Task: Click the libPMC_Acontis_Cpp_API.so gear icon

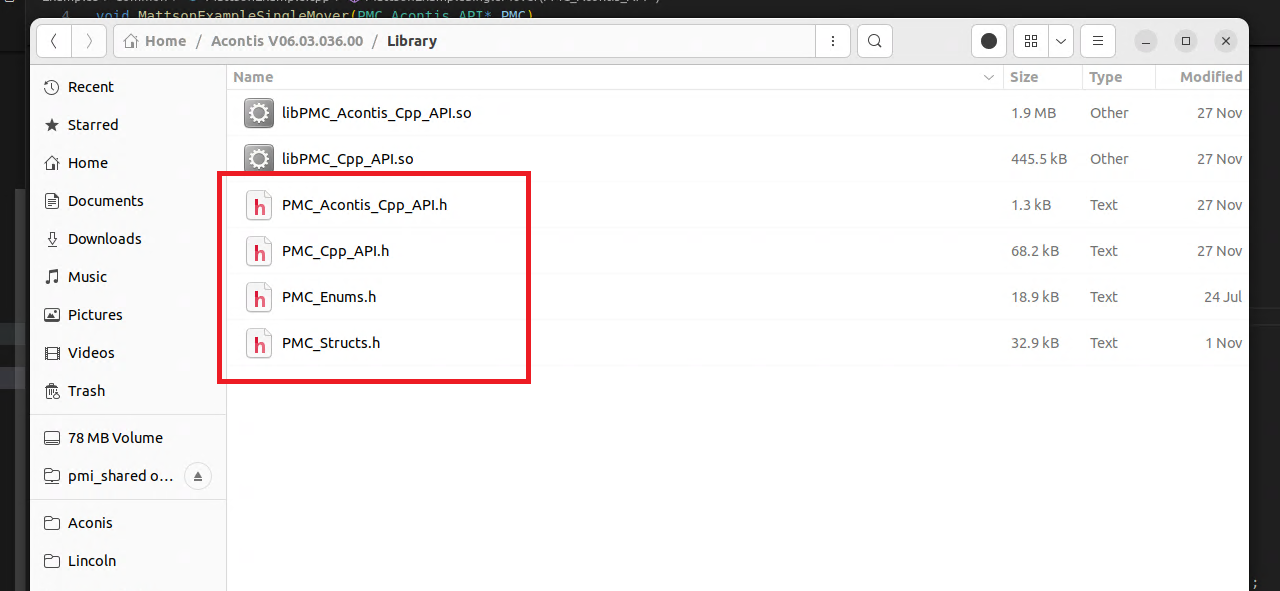Action: pos(259,113)
